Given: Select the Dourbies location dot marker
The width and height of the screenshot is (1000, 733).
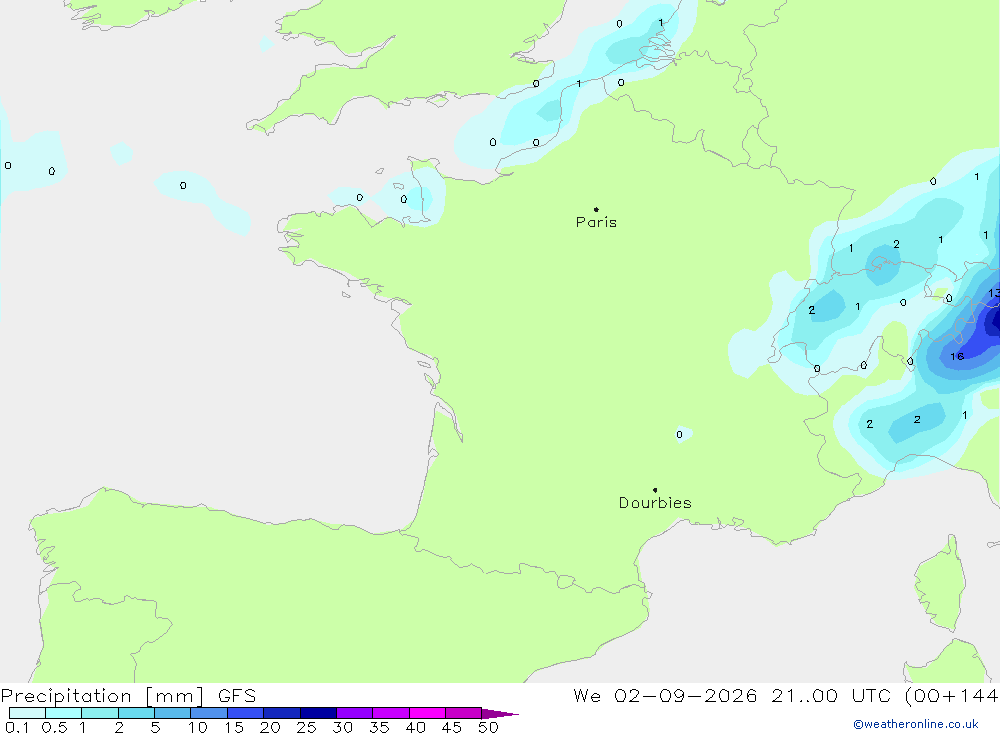Looking at the screenshot, I should pyautogui.click(x=655, y=490).
